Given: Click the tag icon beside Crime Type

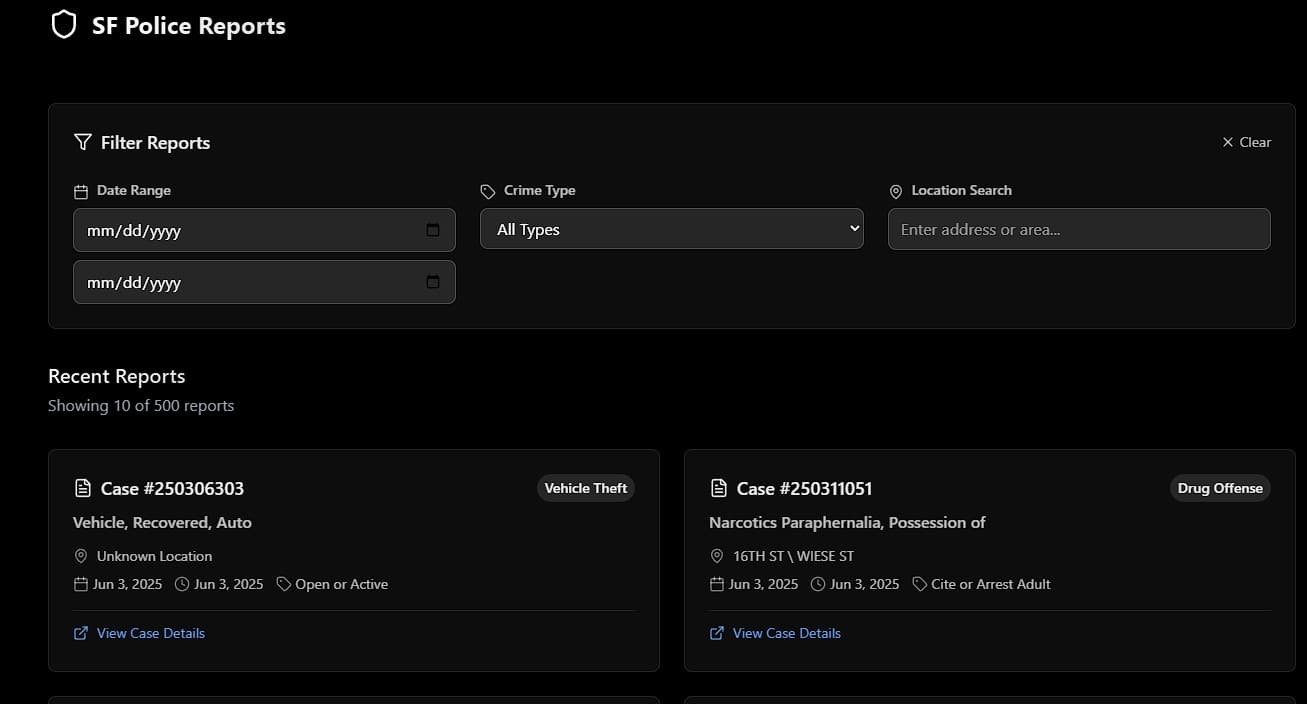Looking at the screenshot, I should 488,190.
